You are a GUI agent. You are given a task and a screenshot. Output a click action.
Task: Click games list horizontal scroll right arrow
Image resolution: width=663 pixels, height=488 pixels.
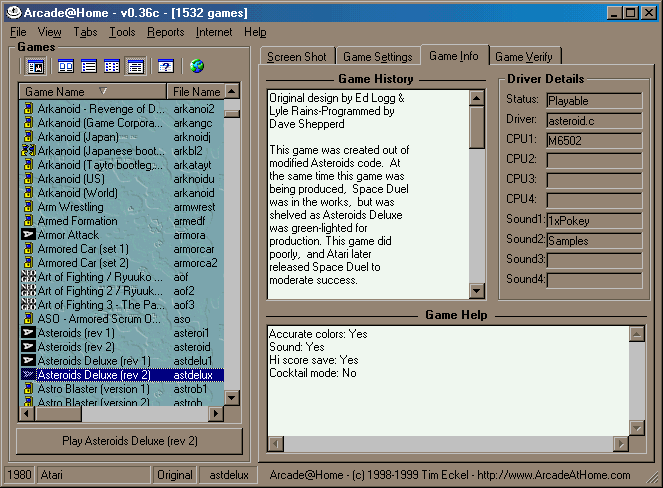(216, 413)
